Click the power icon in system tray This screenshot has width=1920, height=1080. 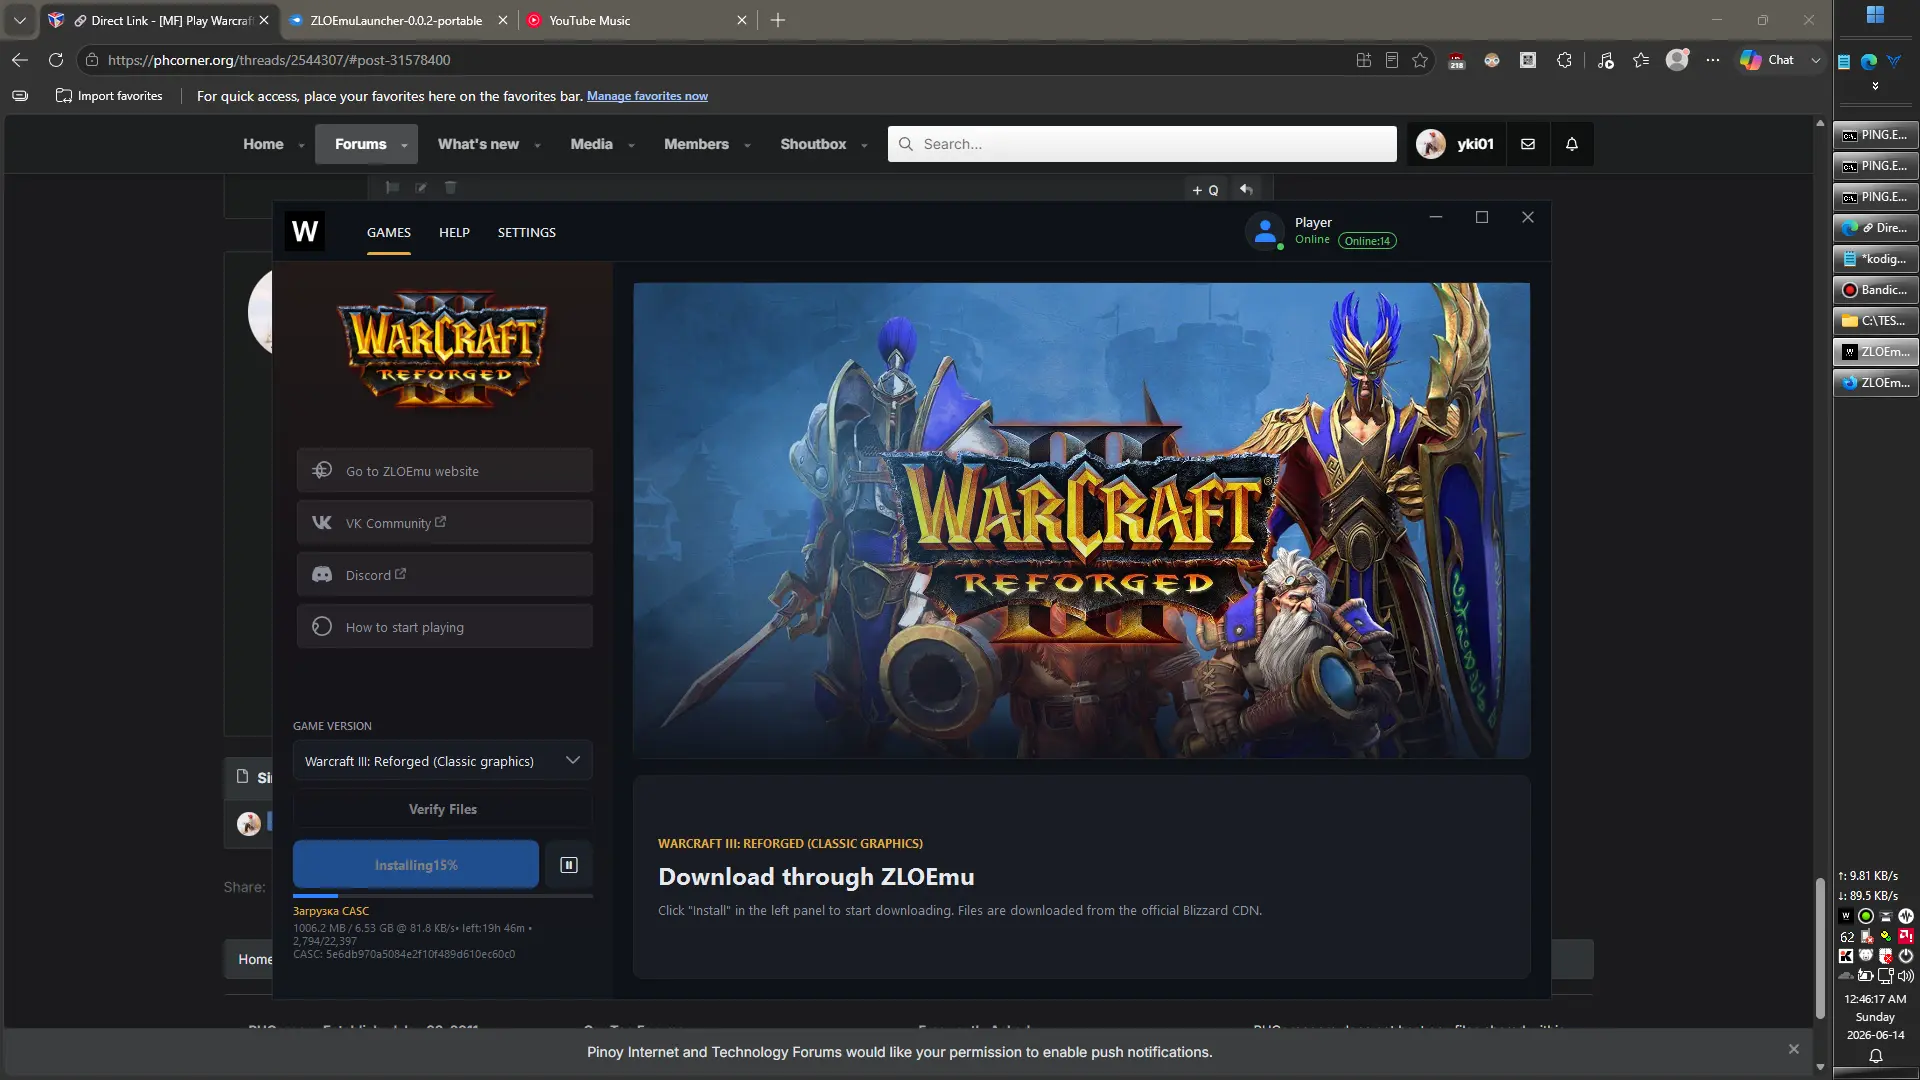[x=1906, y=956]
